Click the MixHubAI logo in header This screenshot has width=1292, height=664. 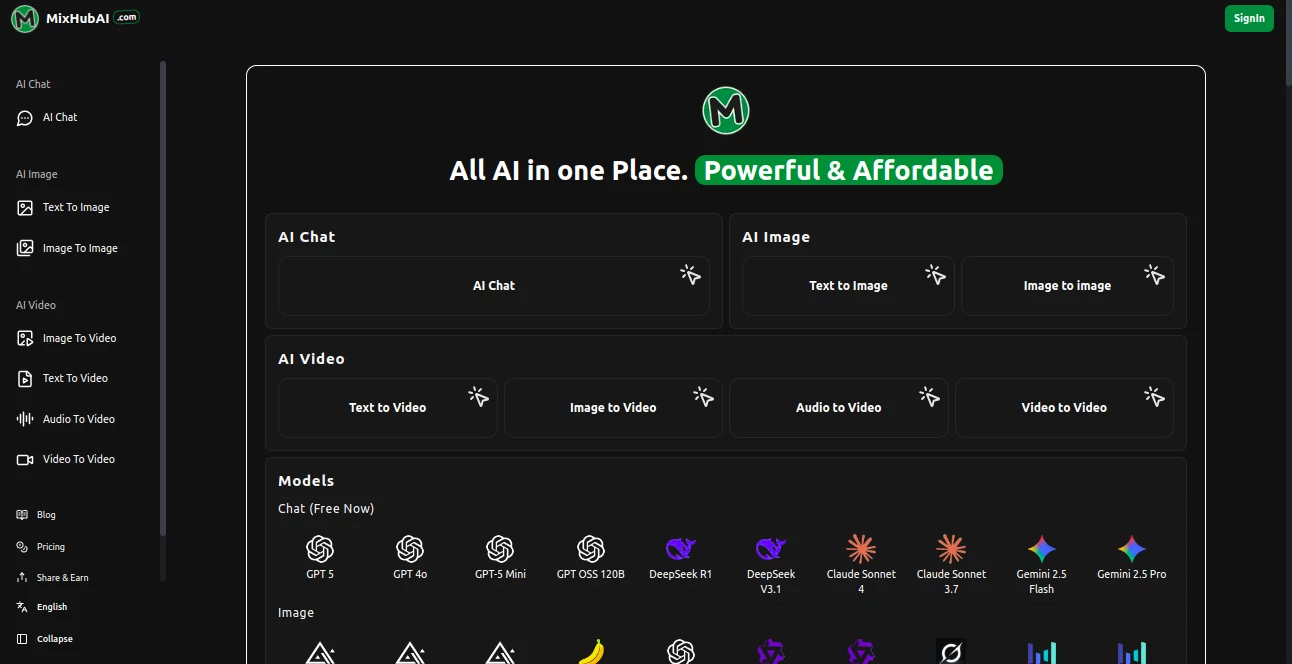75,18
